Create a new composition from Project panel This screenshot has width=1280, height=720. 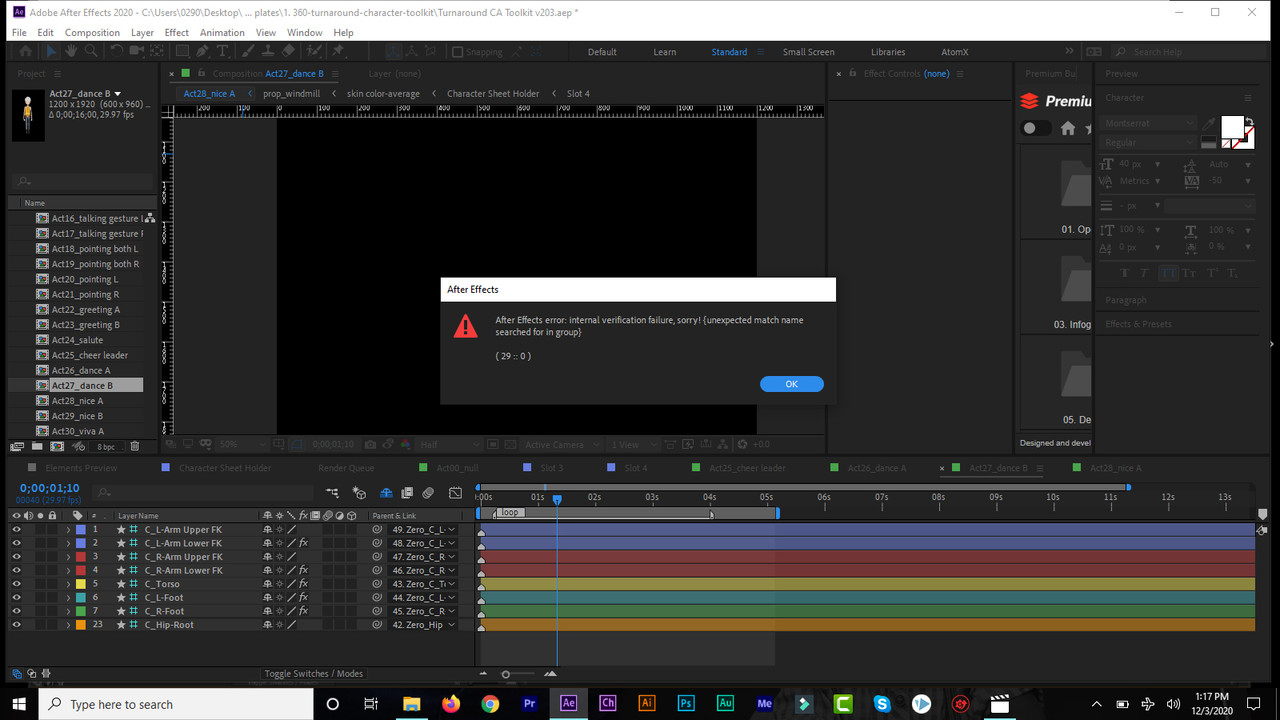[x=57, y=446]
